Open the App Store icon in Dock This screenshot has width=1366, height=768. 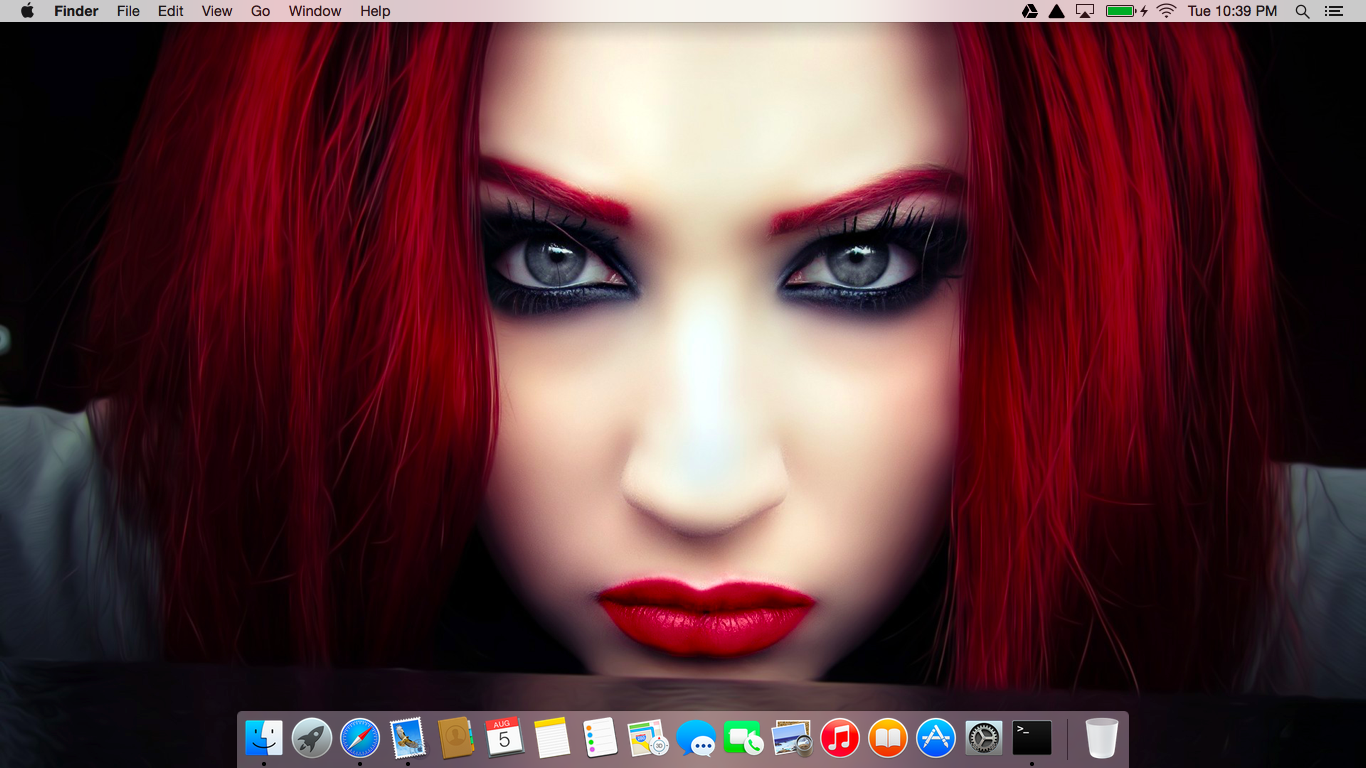936,739
